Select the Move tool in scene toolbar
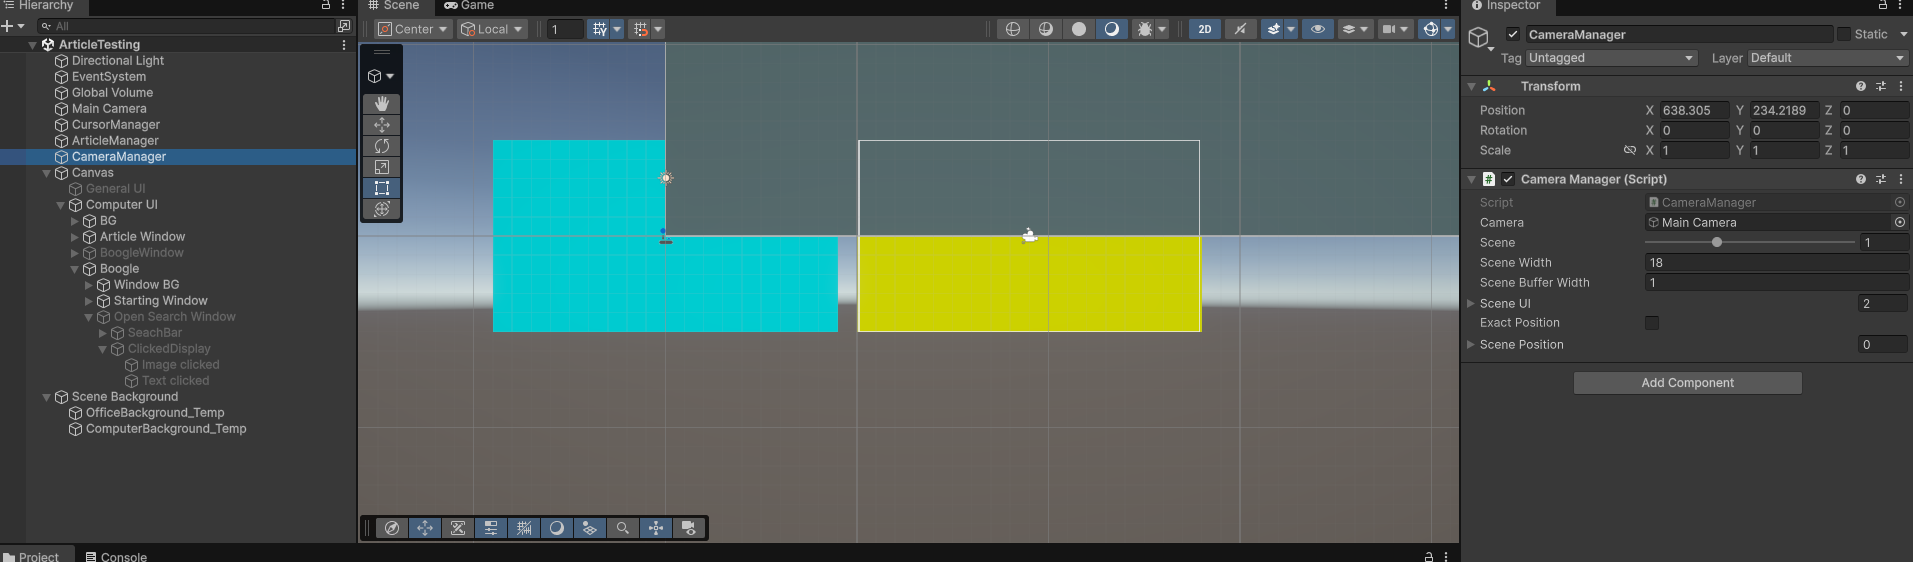The height and width of the screenshot is (562, 1913). (x=382, y=125)
